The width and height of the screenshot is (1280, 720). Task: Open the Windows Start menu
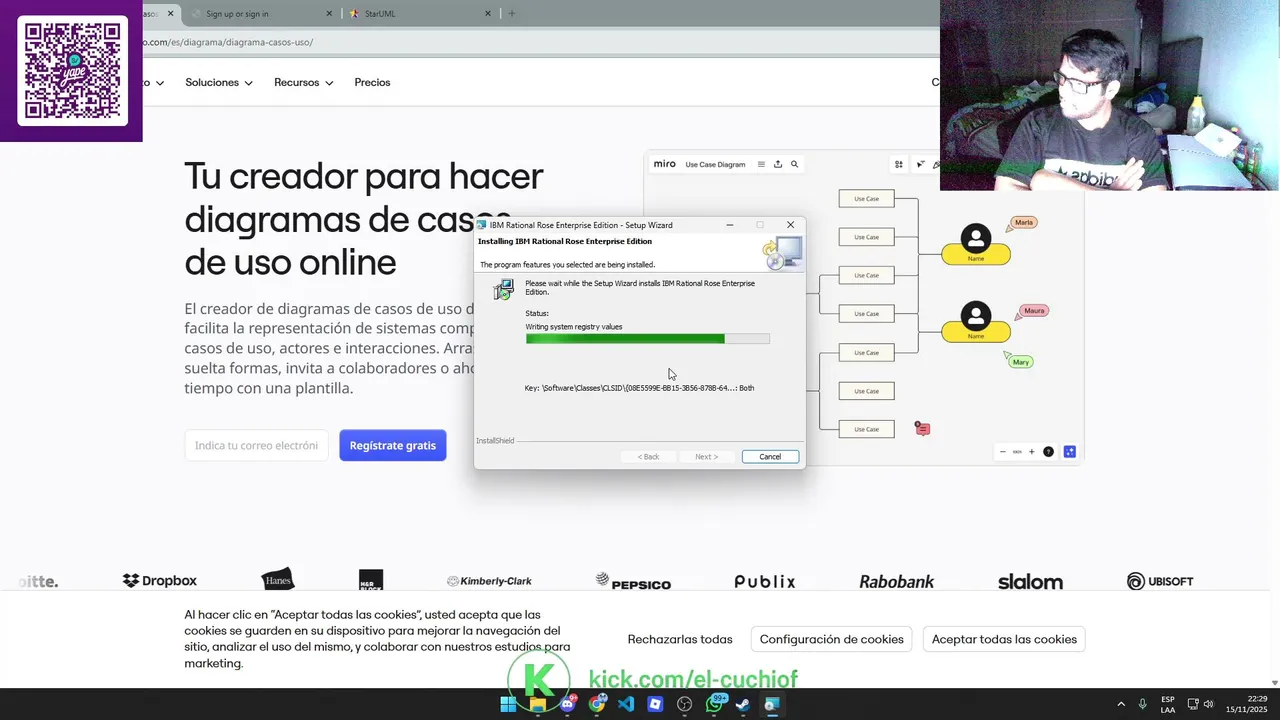point(508,704)
